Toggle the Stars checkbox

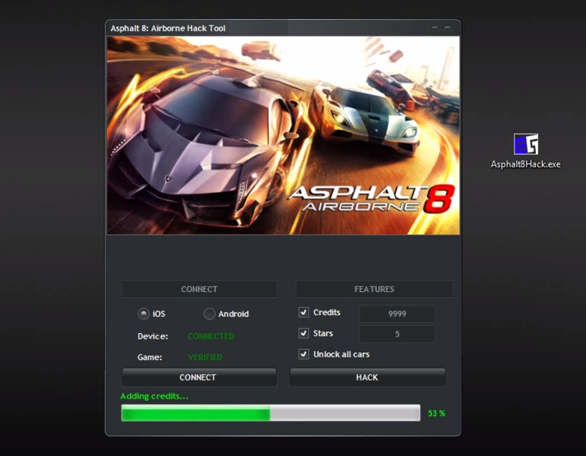point(303,333)
